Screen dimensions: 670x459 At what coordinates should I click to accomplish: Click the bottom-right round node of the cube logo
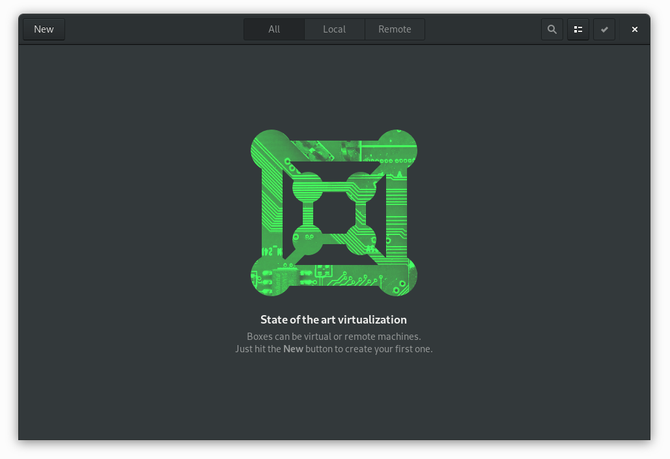(x=397, y=276)
